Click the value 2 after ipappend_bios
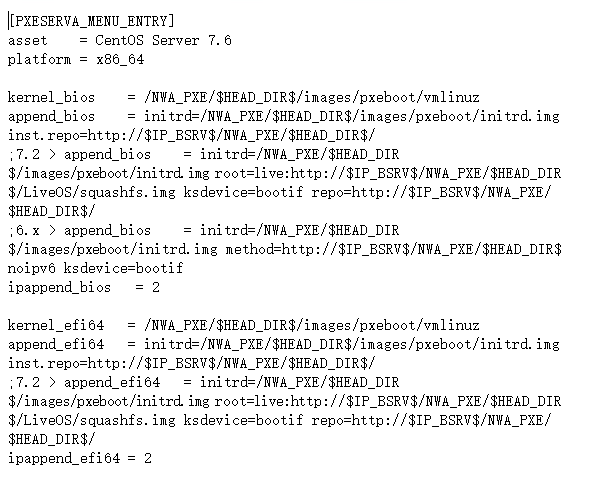The height and width of the screenshot is (480, 602). pyautogui.click(x=156, y=287)
